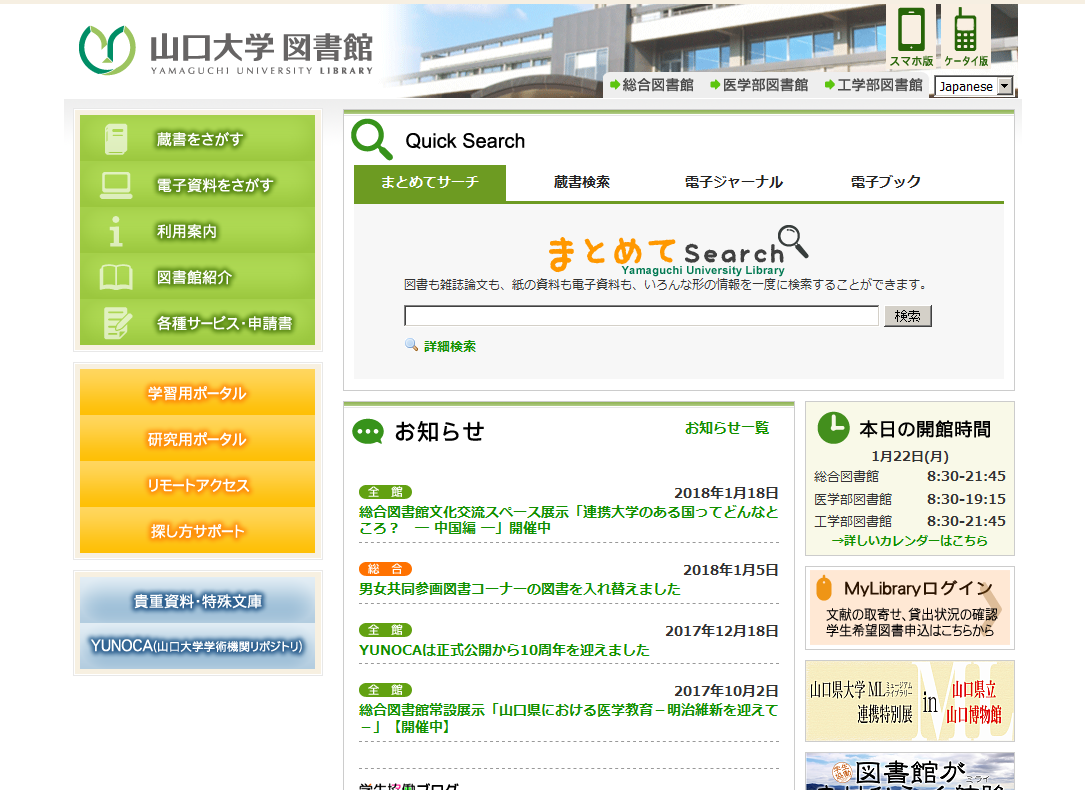
Task: Click the small magnifier icon beside 詳細検索
Action: point(411,345)
